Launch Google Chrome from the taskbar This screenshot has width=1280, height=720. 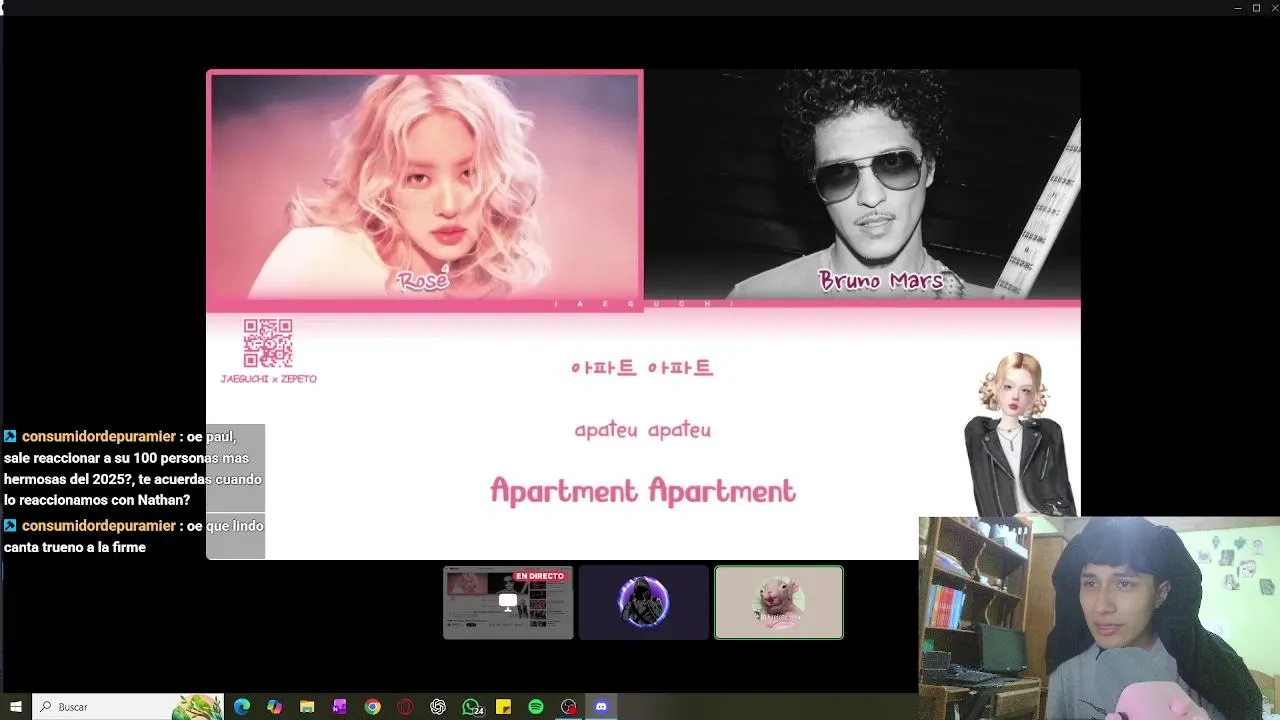372,707
